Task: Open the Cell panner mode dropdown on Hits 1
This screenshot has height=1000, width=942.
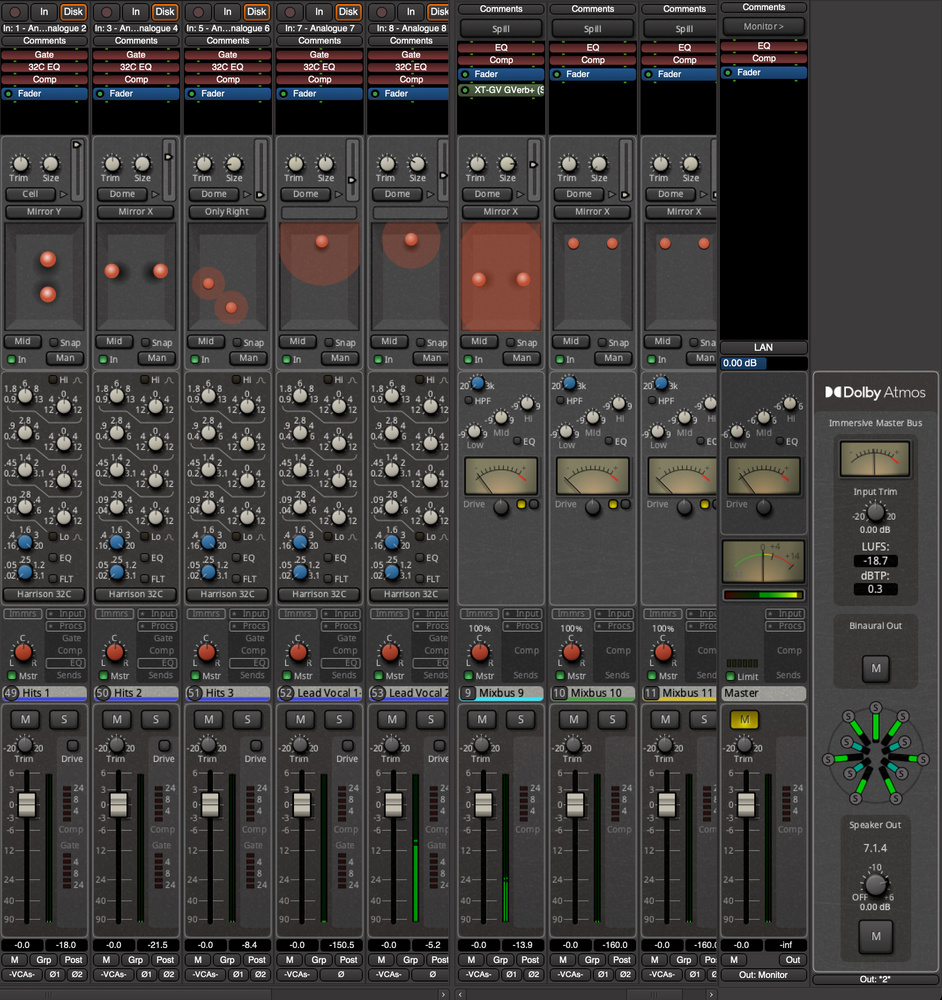Action: [31, 194]
